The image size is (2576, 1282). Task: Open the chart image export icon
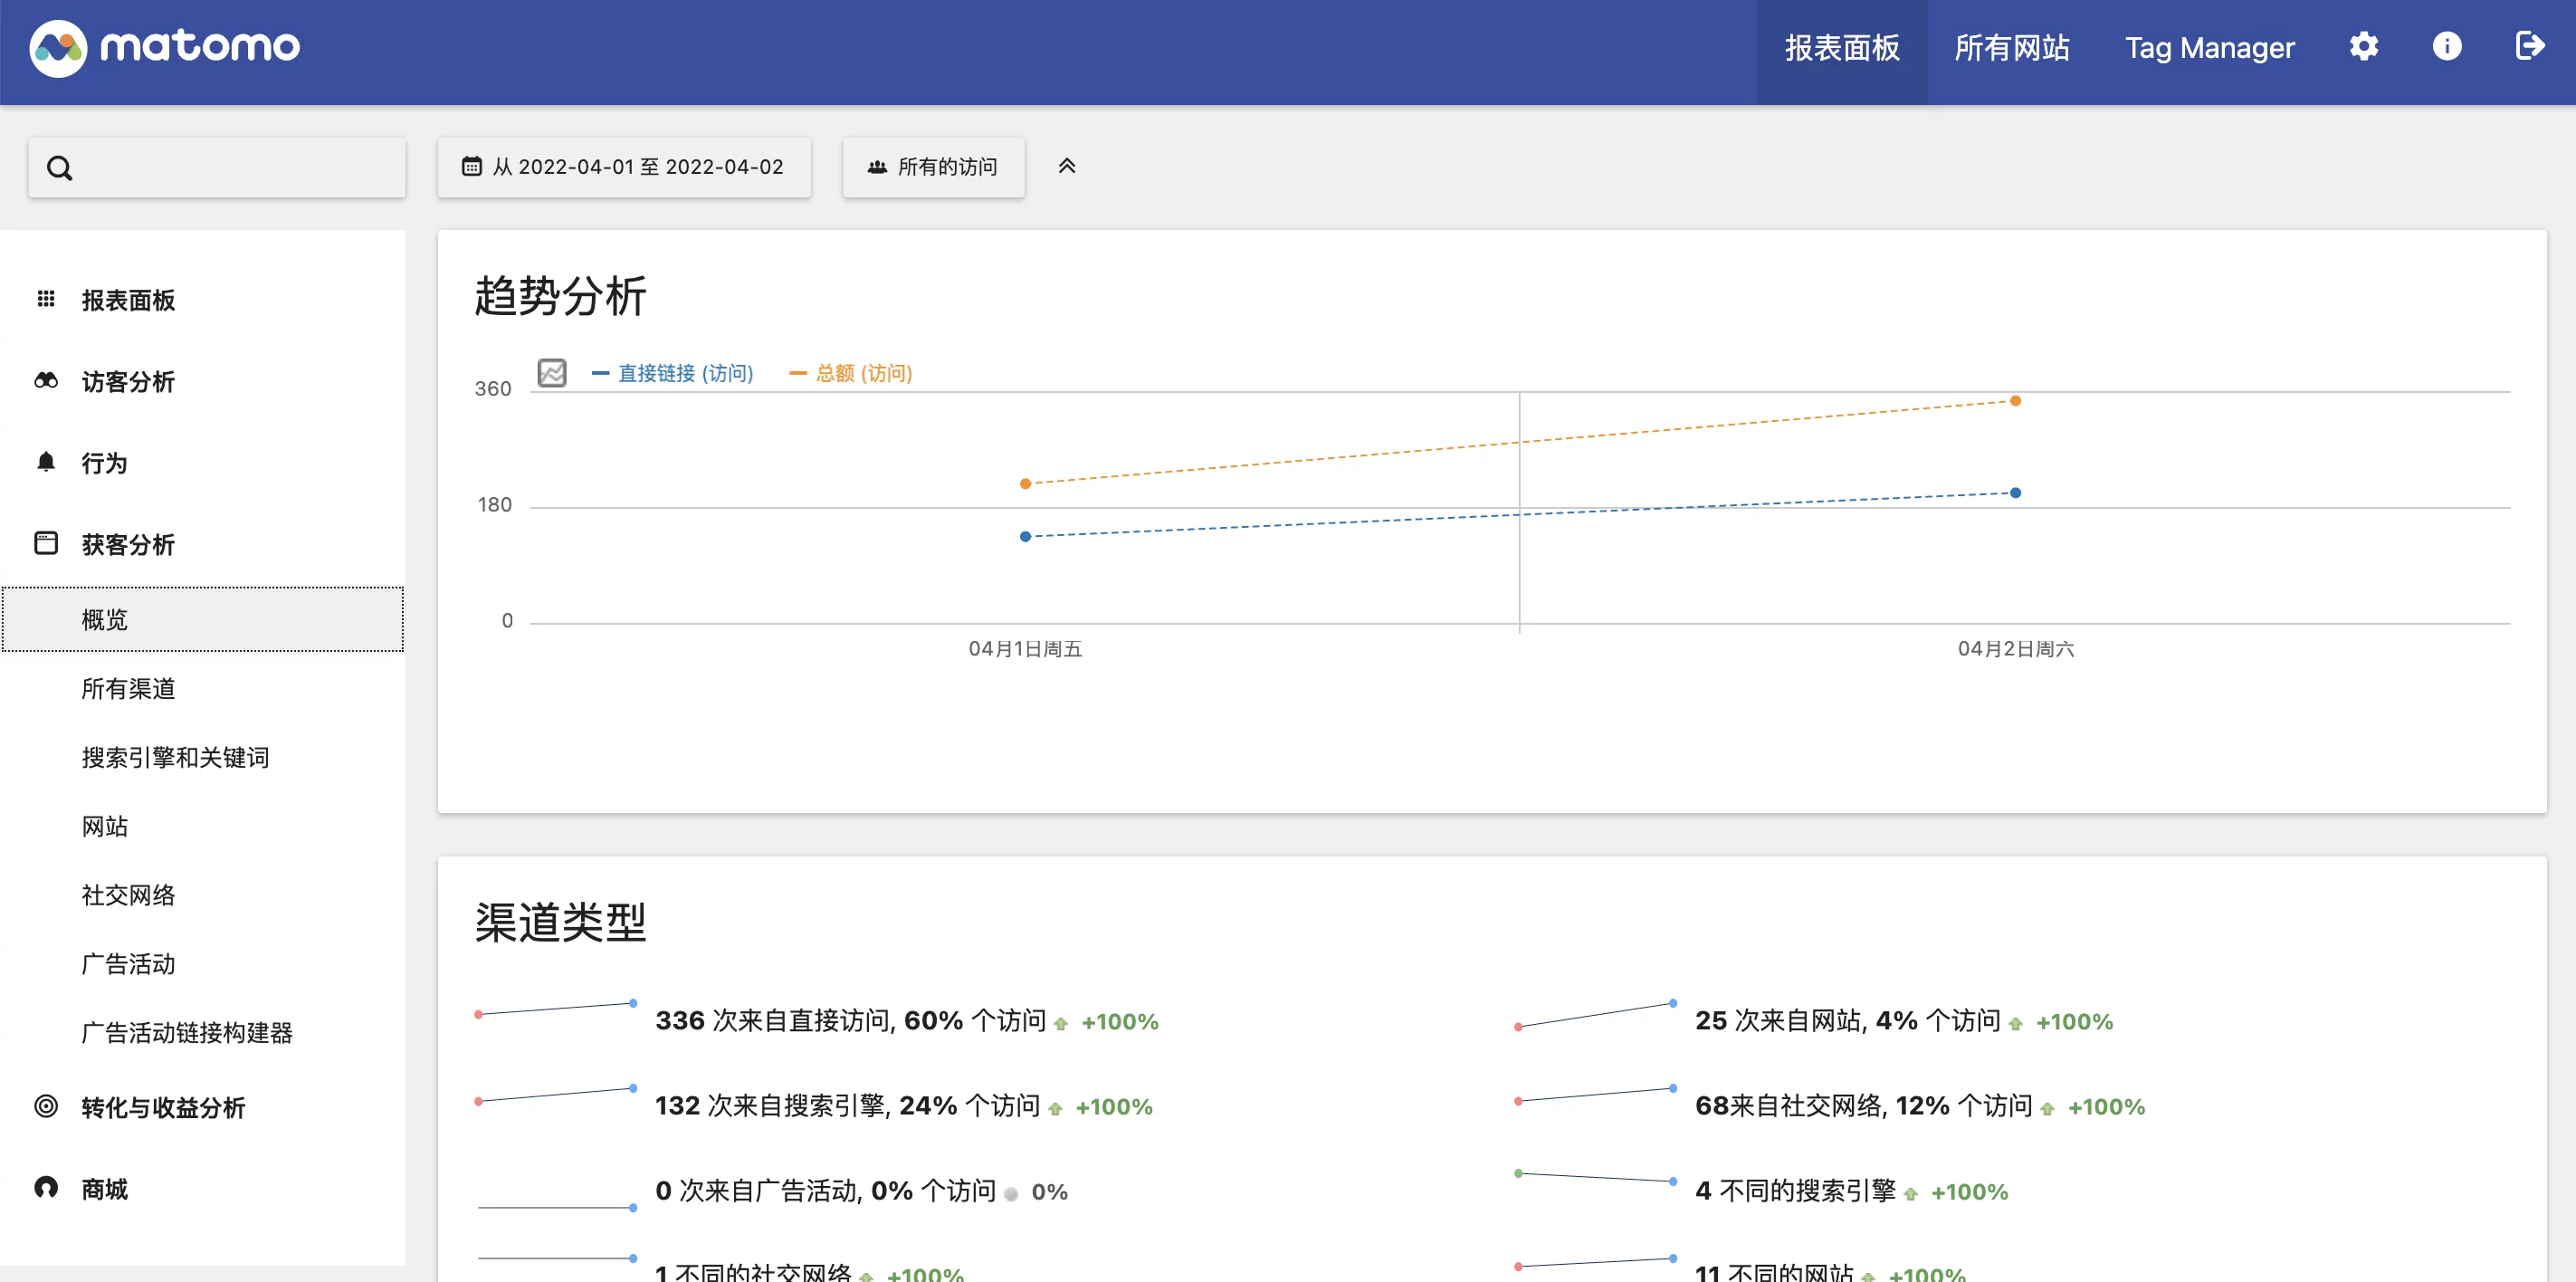[x=552, y=372]
